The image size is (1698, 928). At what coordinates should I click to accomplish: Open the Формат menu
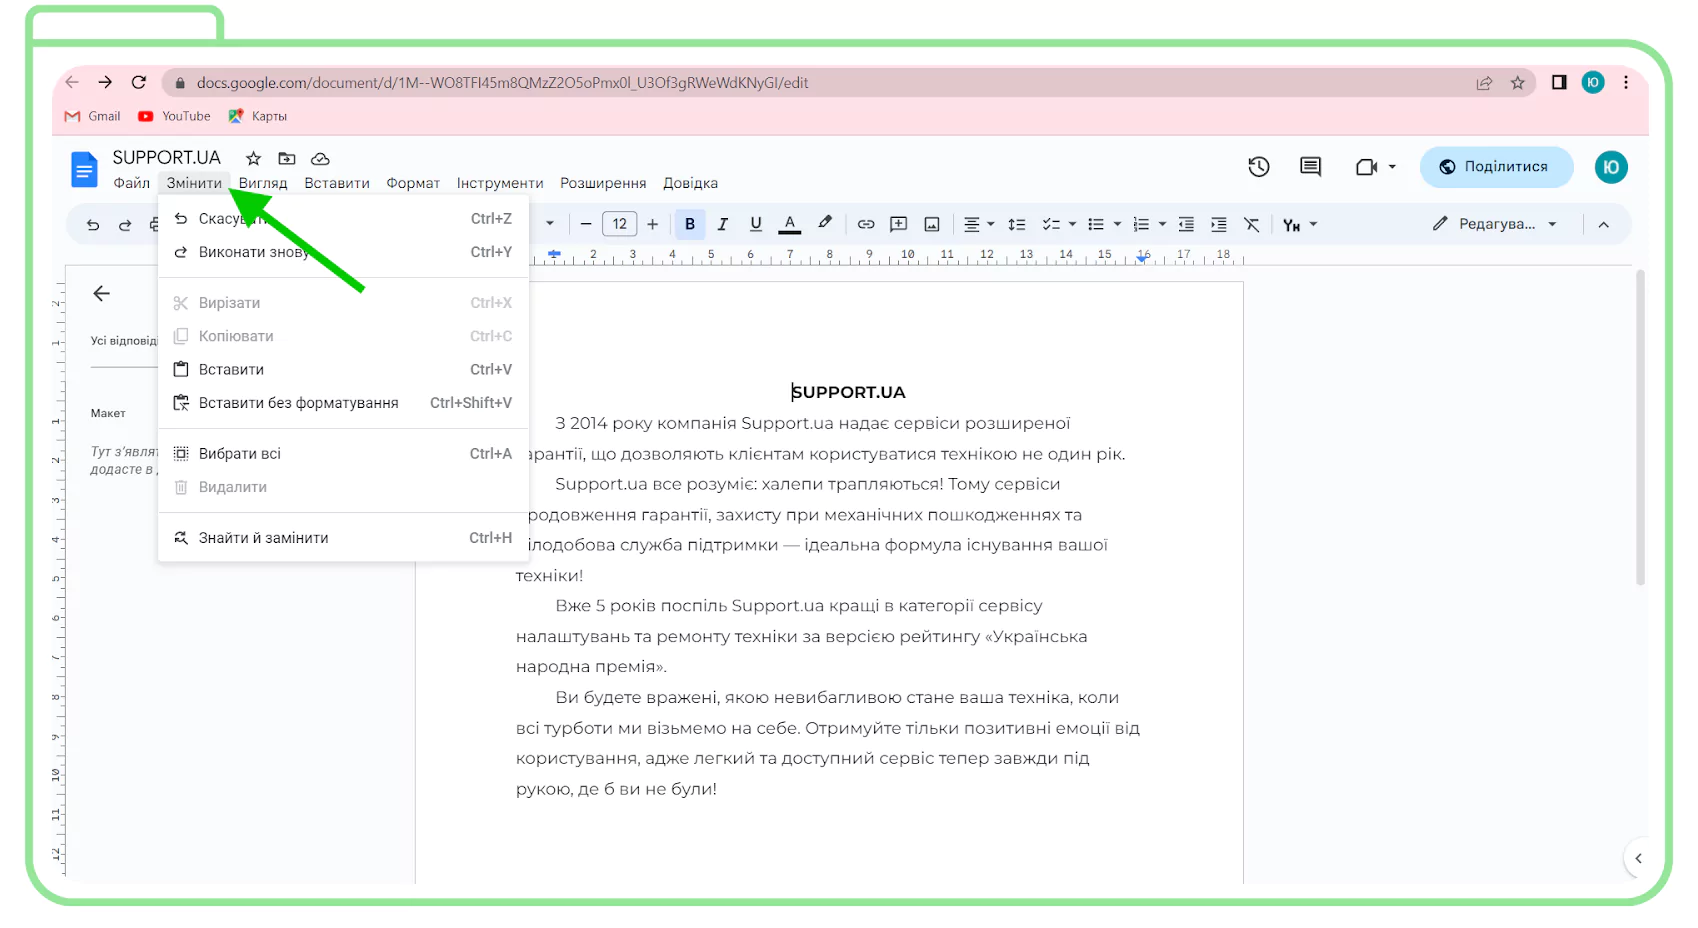(x=413, y=183)
